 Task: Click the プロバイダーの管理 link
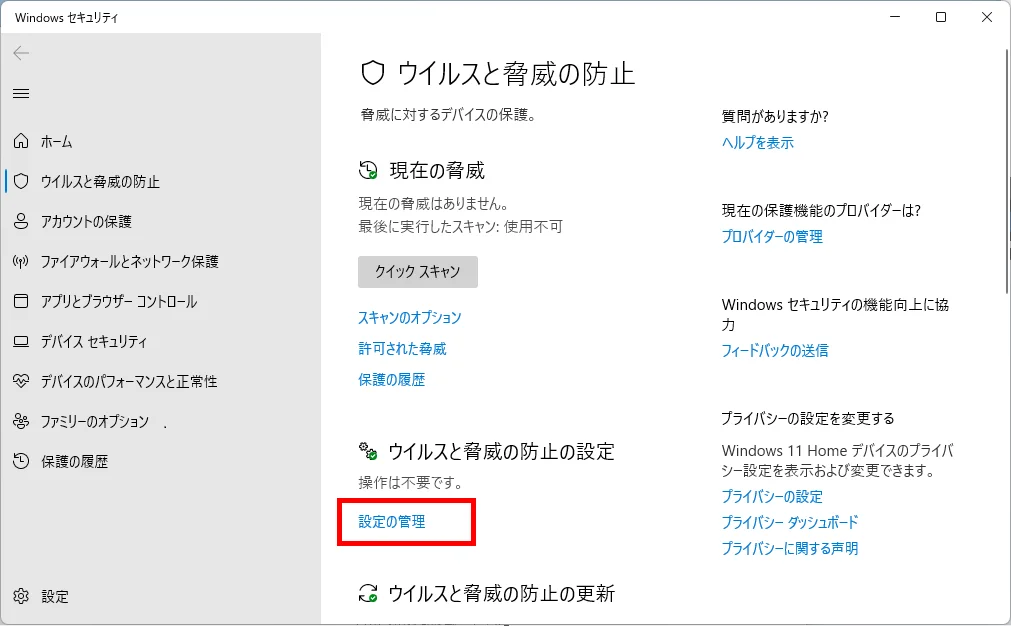point(772,237)
